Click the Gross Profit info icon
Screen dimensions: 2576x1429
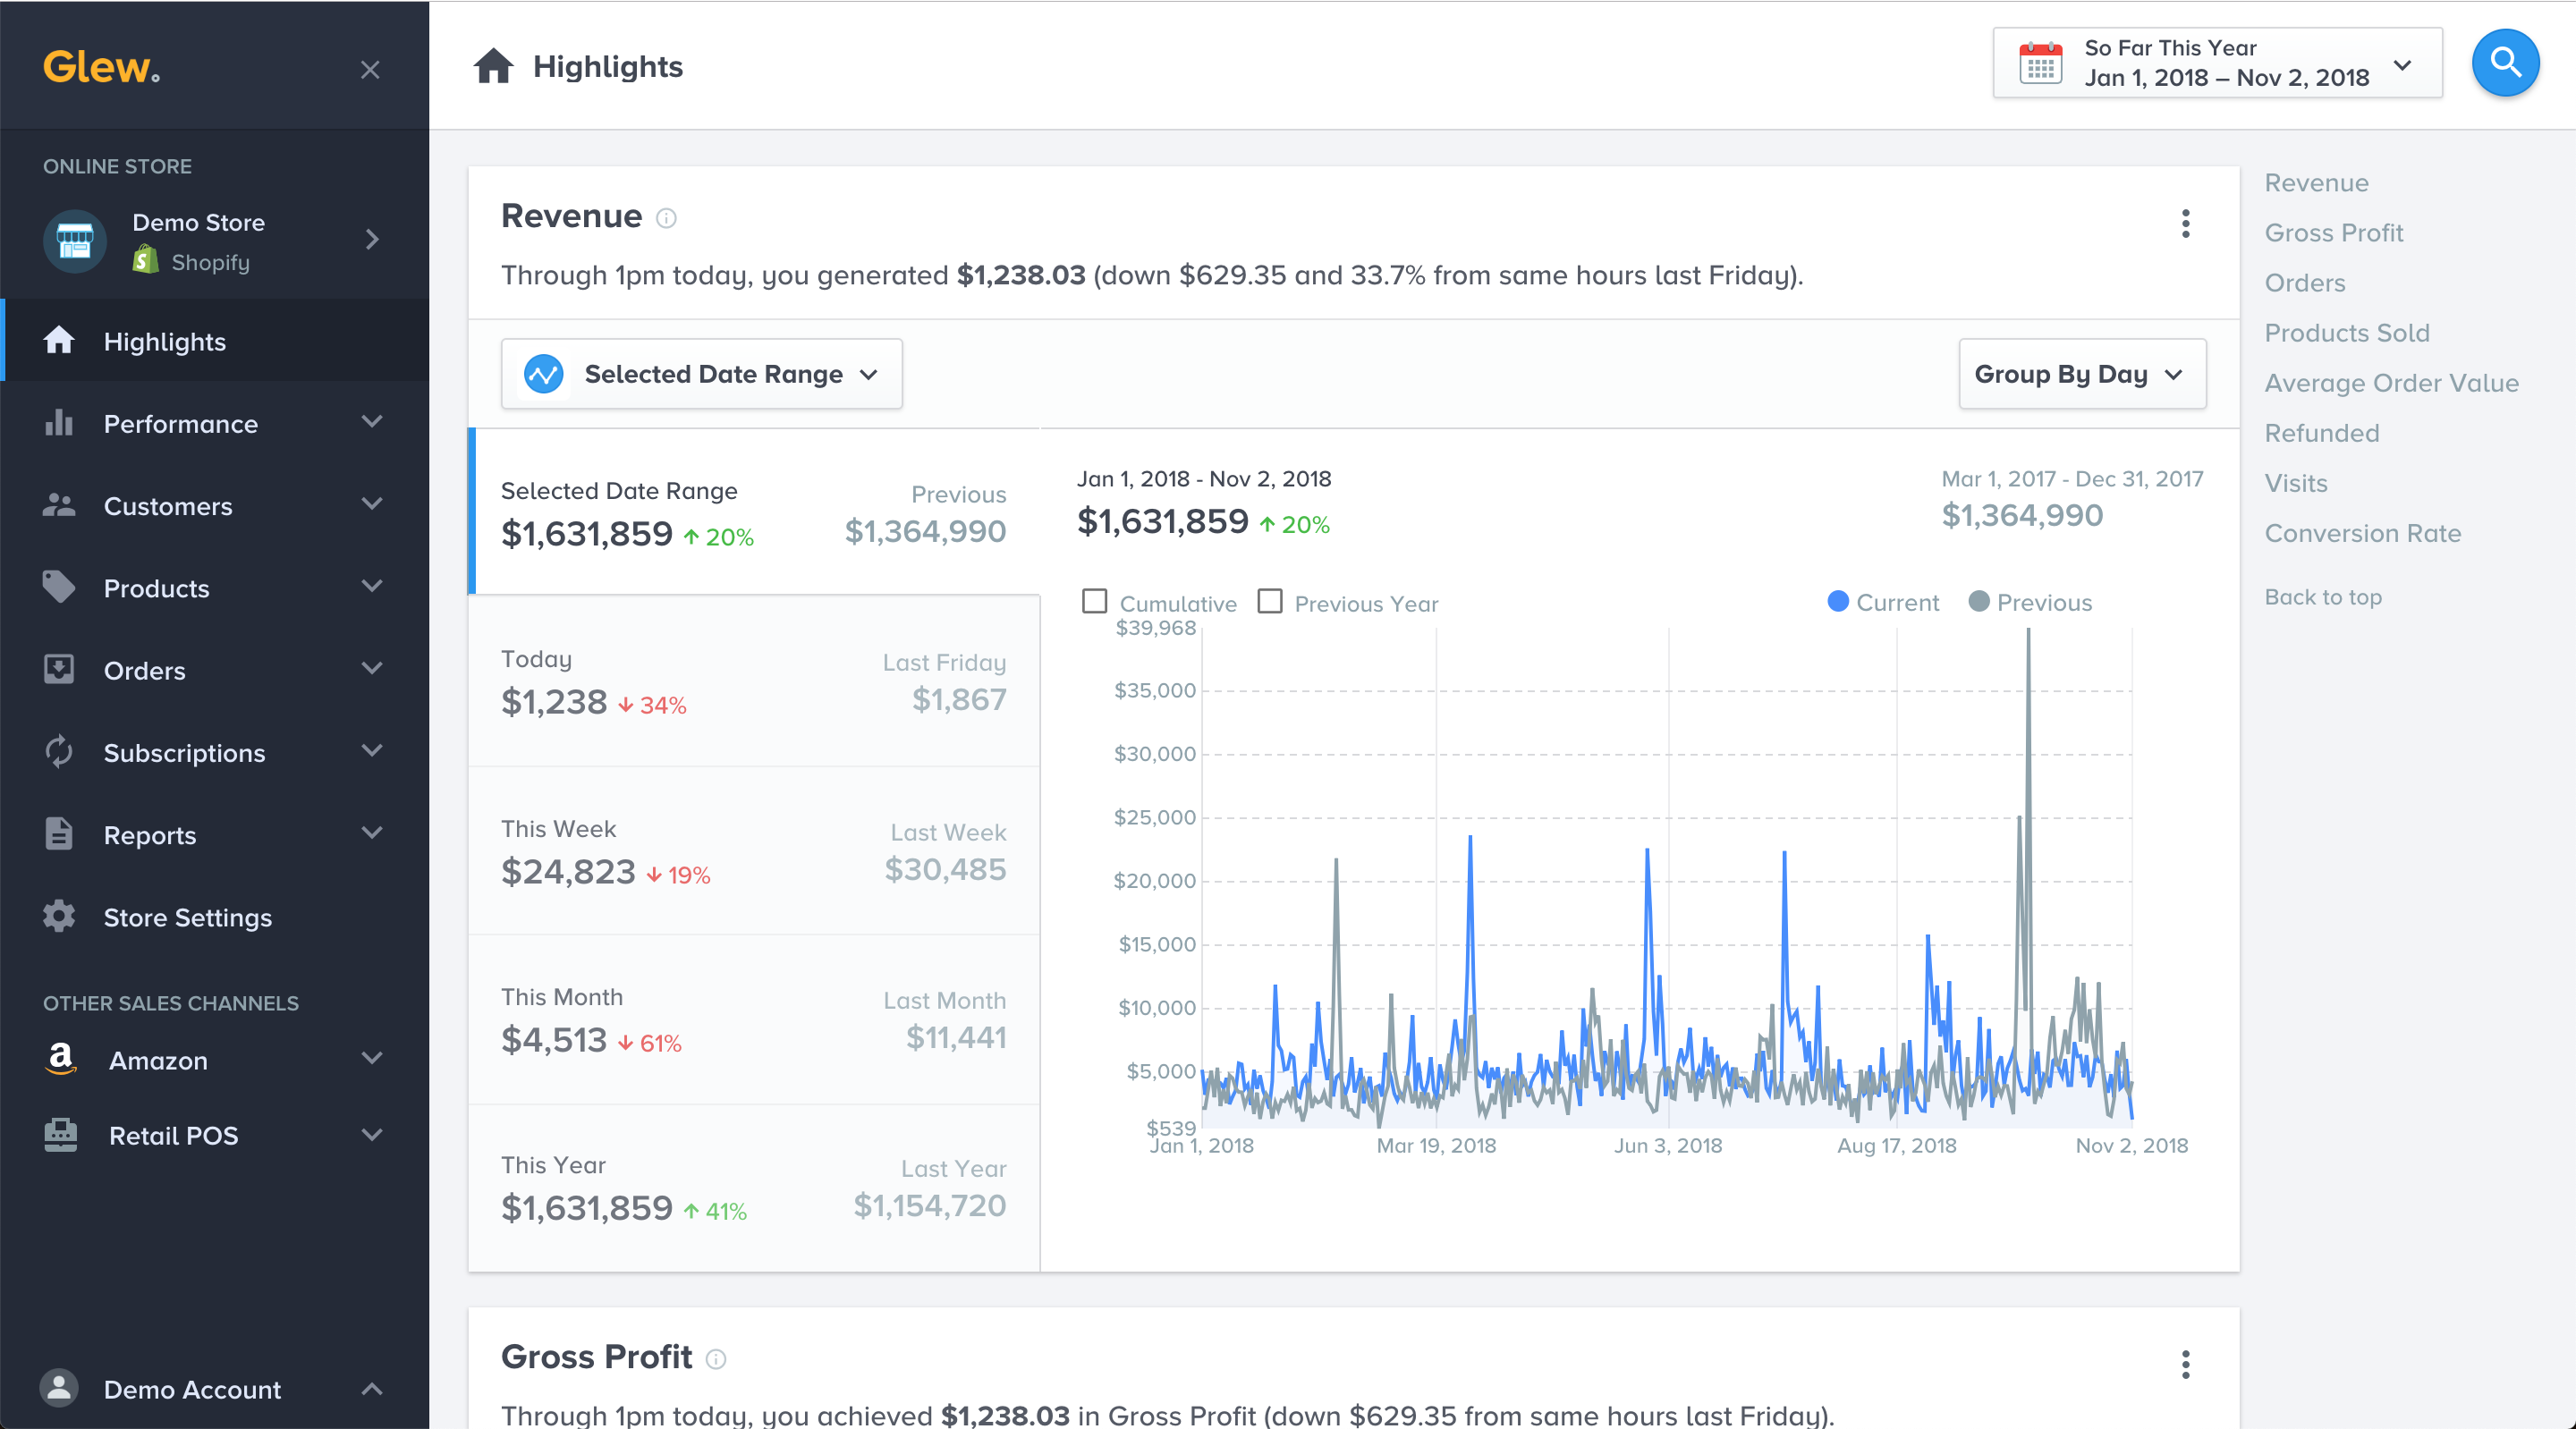click(716, 1359)
